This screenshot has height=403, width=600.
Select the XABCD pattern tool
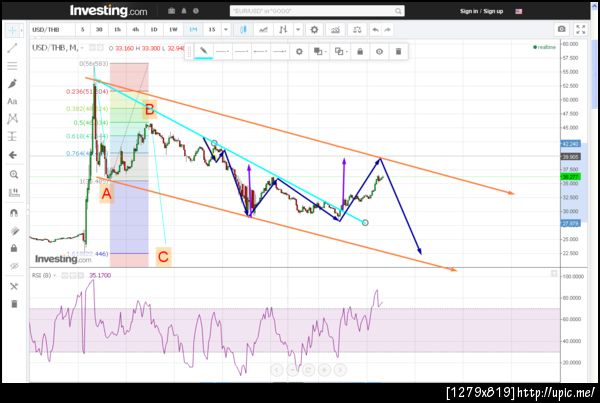12,119
